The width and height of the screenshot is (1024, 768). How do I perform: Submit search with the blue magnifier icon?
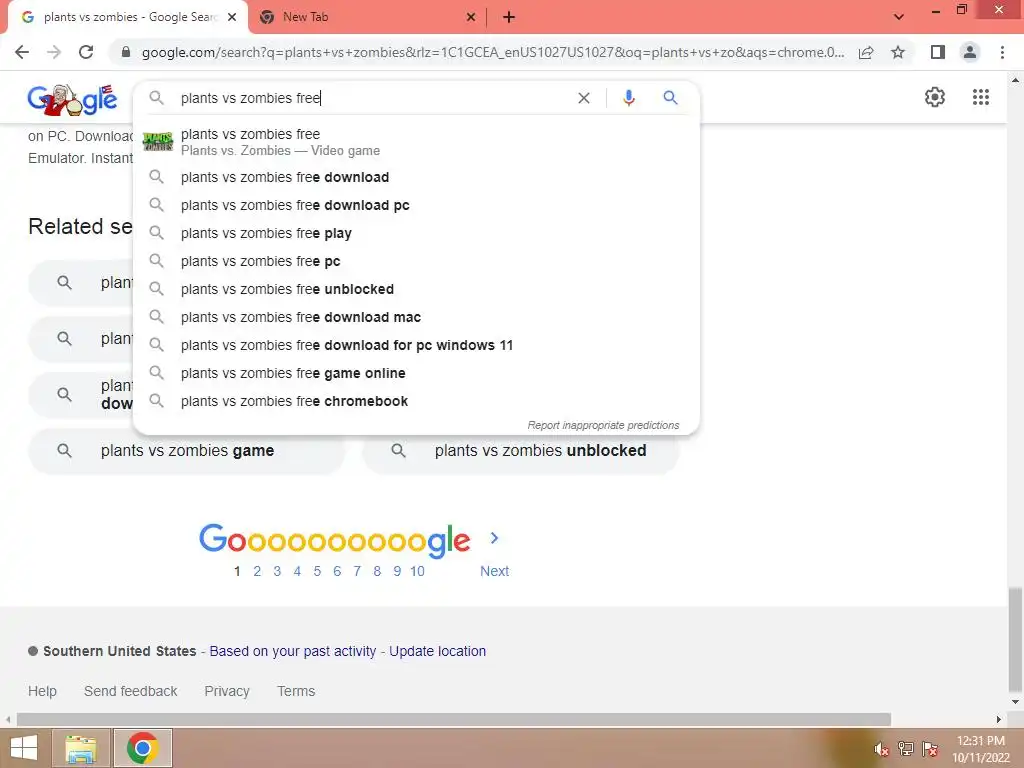(670, 98)
